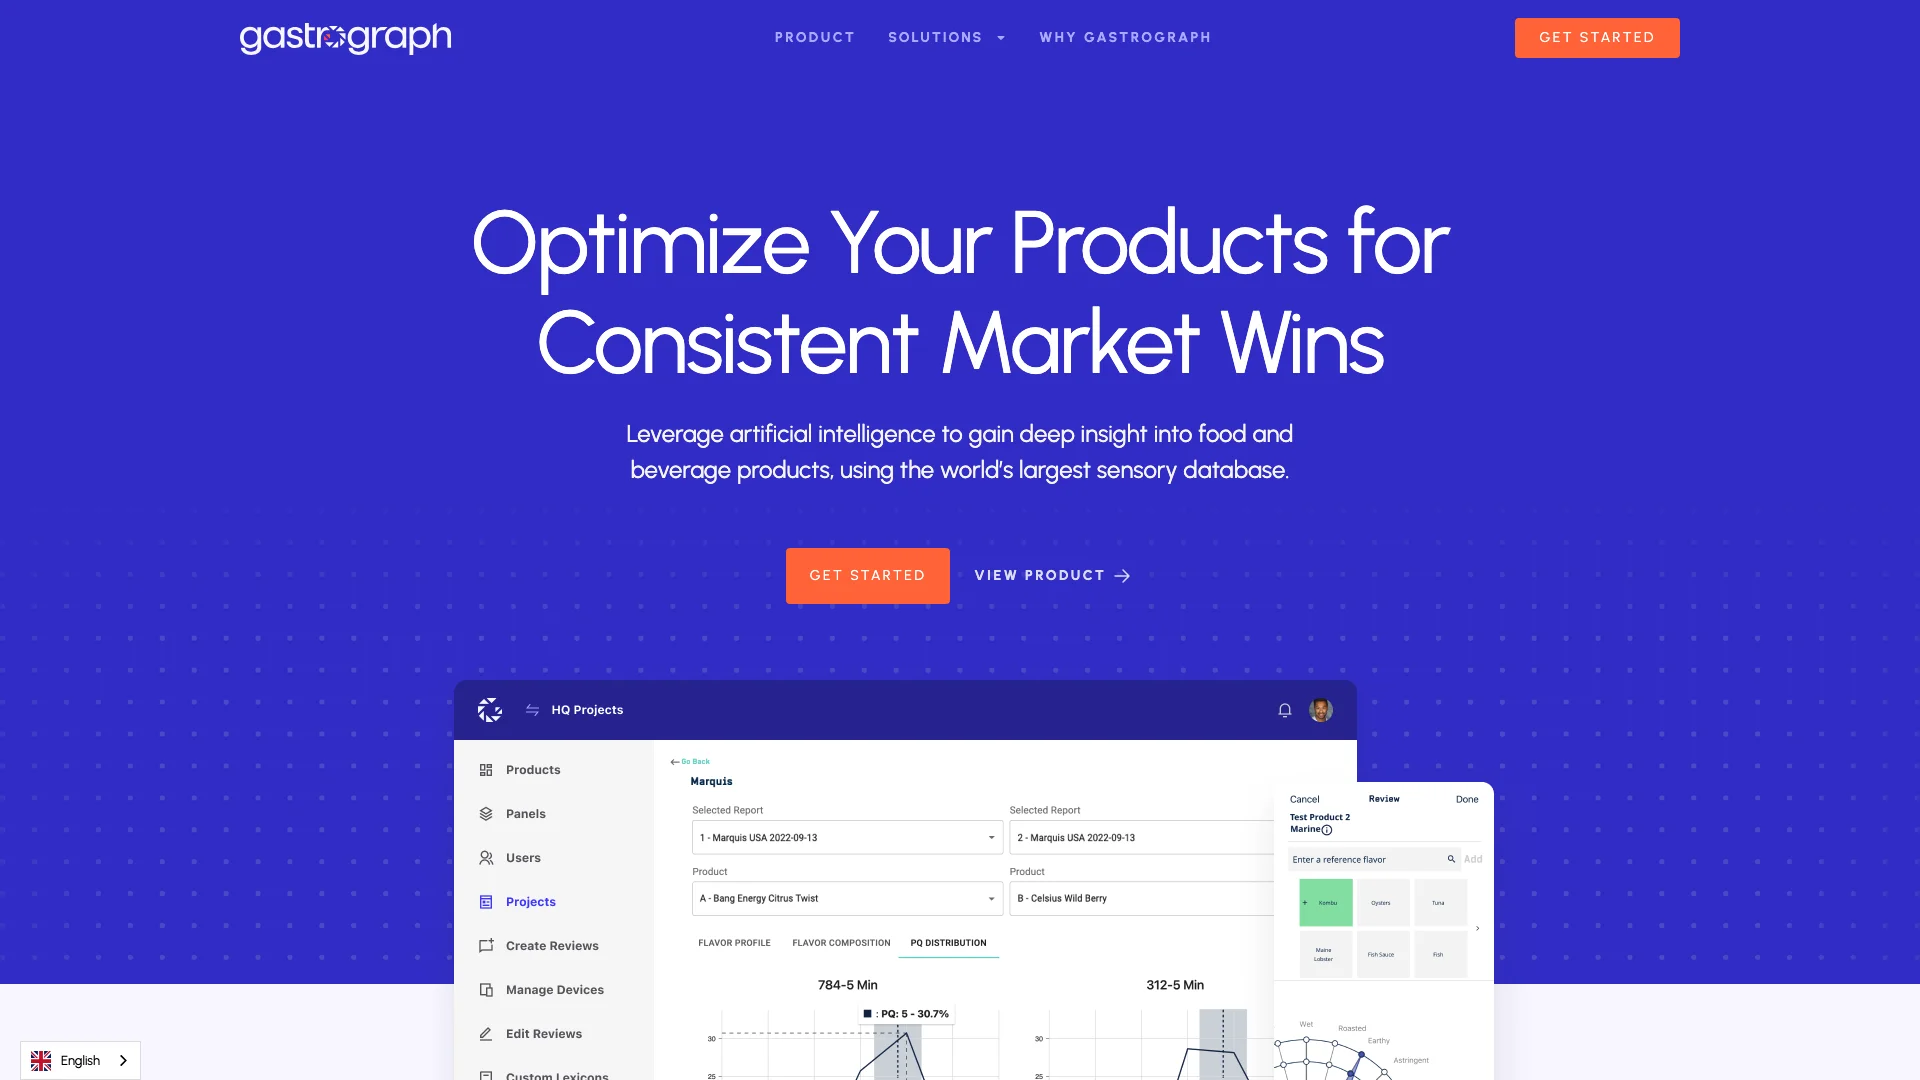The image size is (1920, 1080).
Task: Click the Projects sidebar icon
Action: pos(487,902)
